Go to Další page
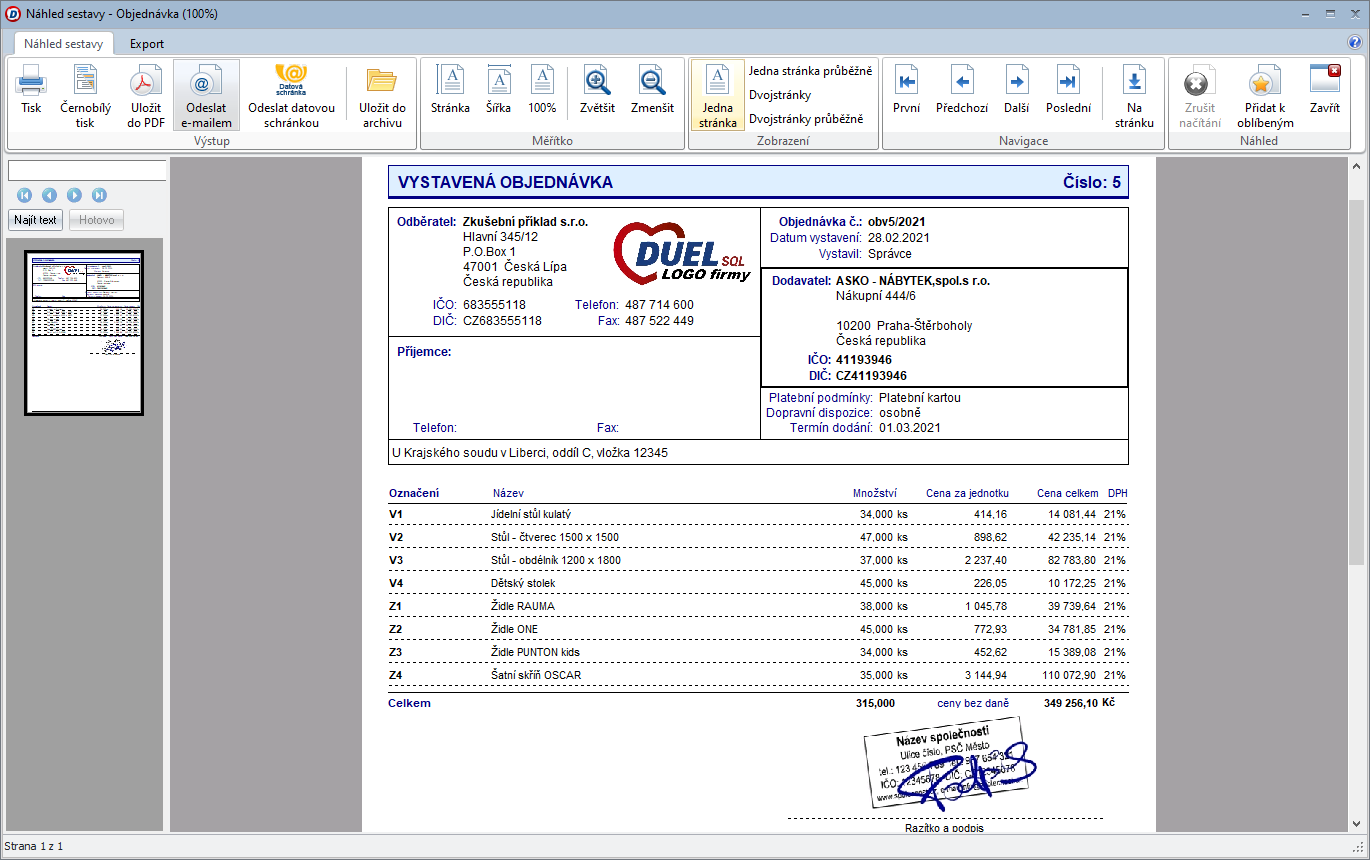 [1016, 90]
